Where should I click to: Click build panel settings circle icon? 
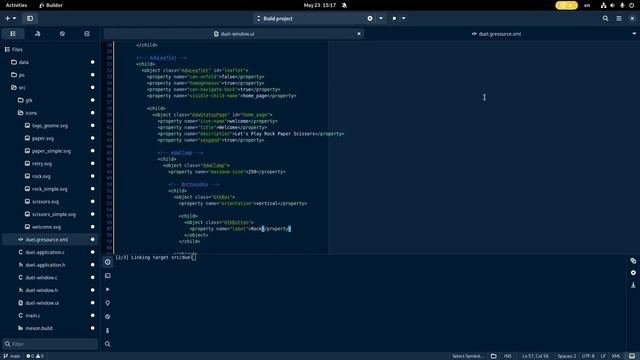[633, 273]
